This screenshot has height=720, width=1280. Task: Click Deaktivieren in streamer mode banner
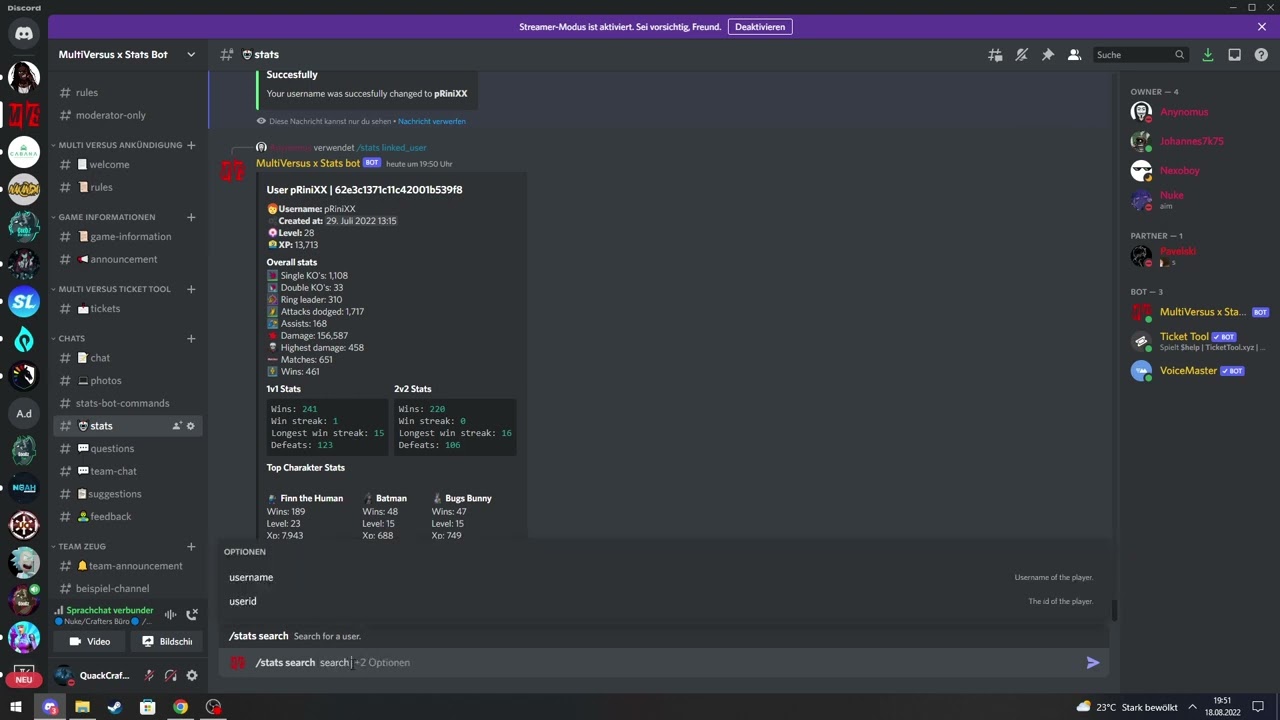[x=760, y=27]
